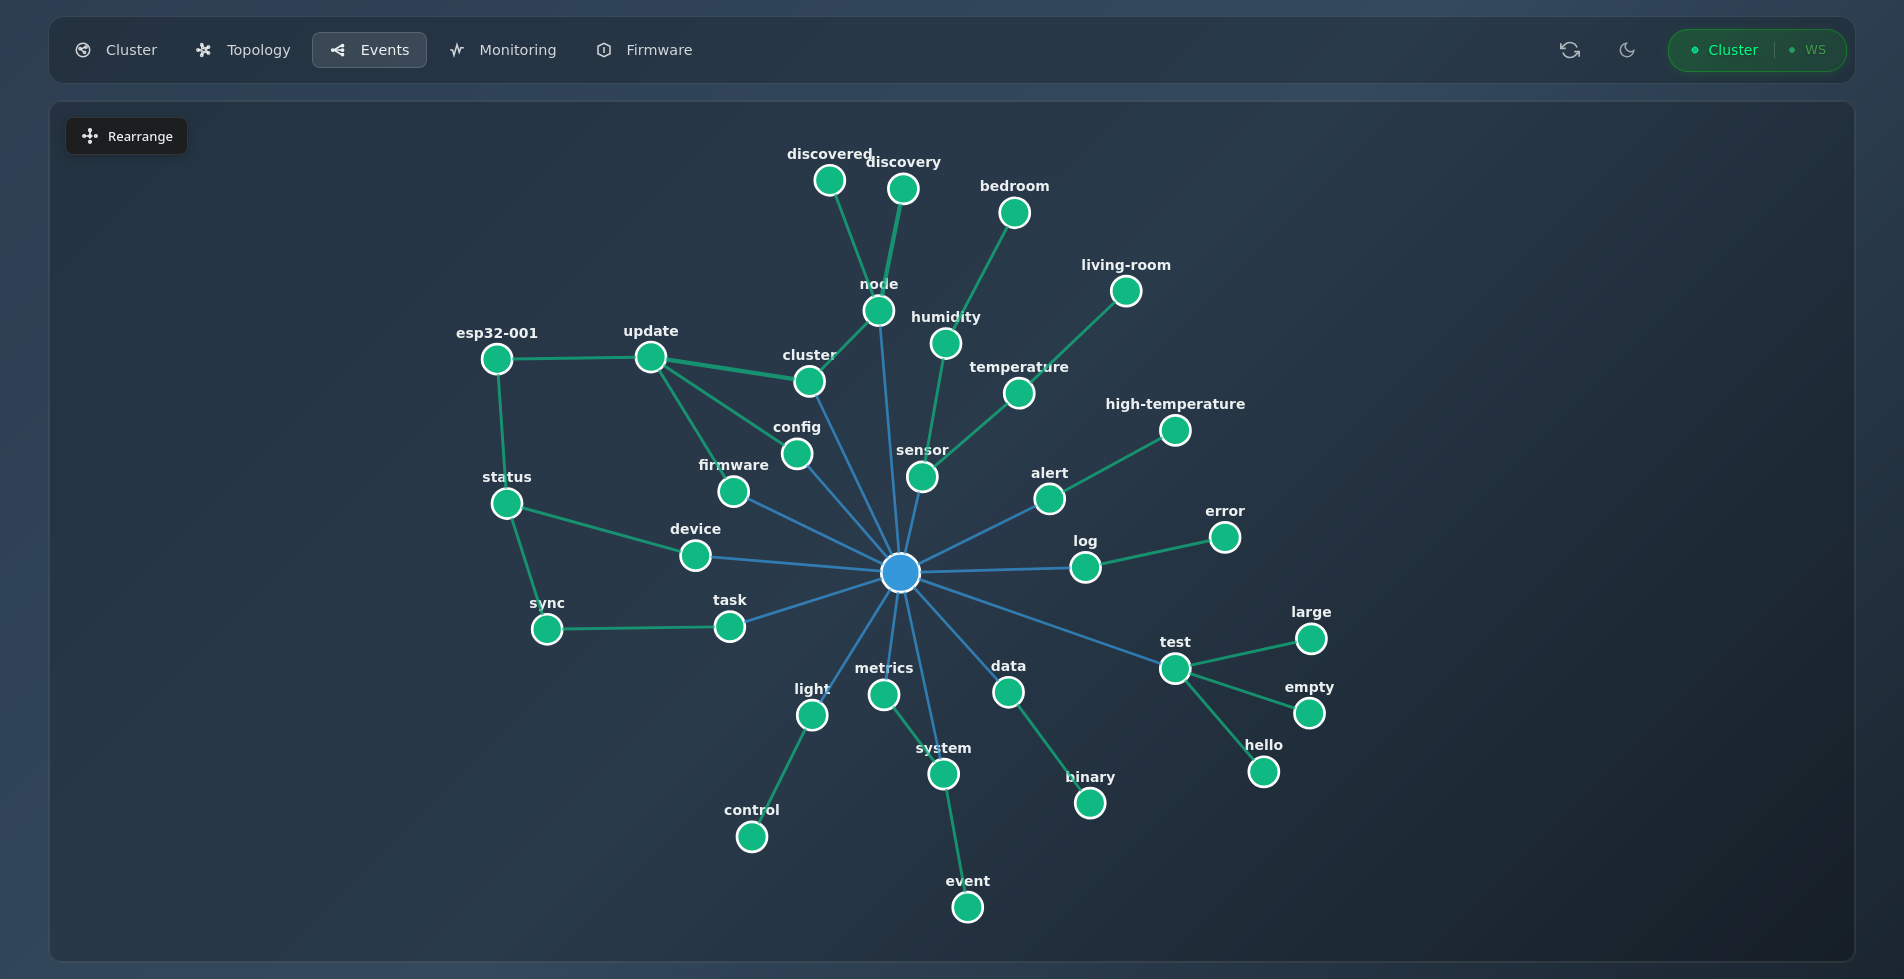Select the Cluster globe icon in navbar
The height and width of the screenshot is (979, 1904).
click(x=83, y=49)
